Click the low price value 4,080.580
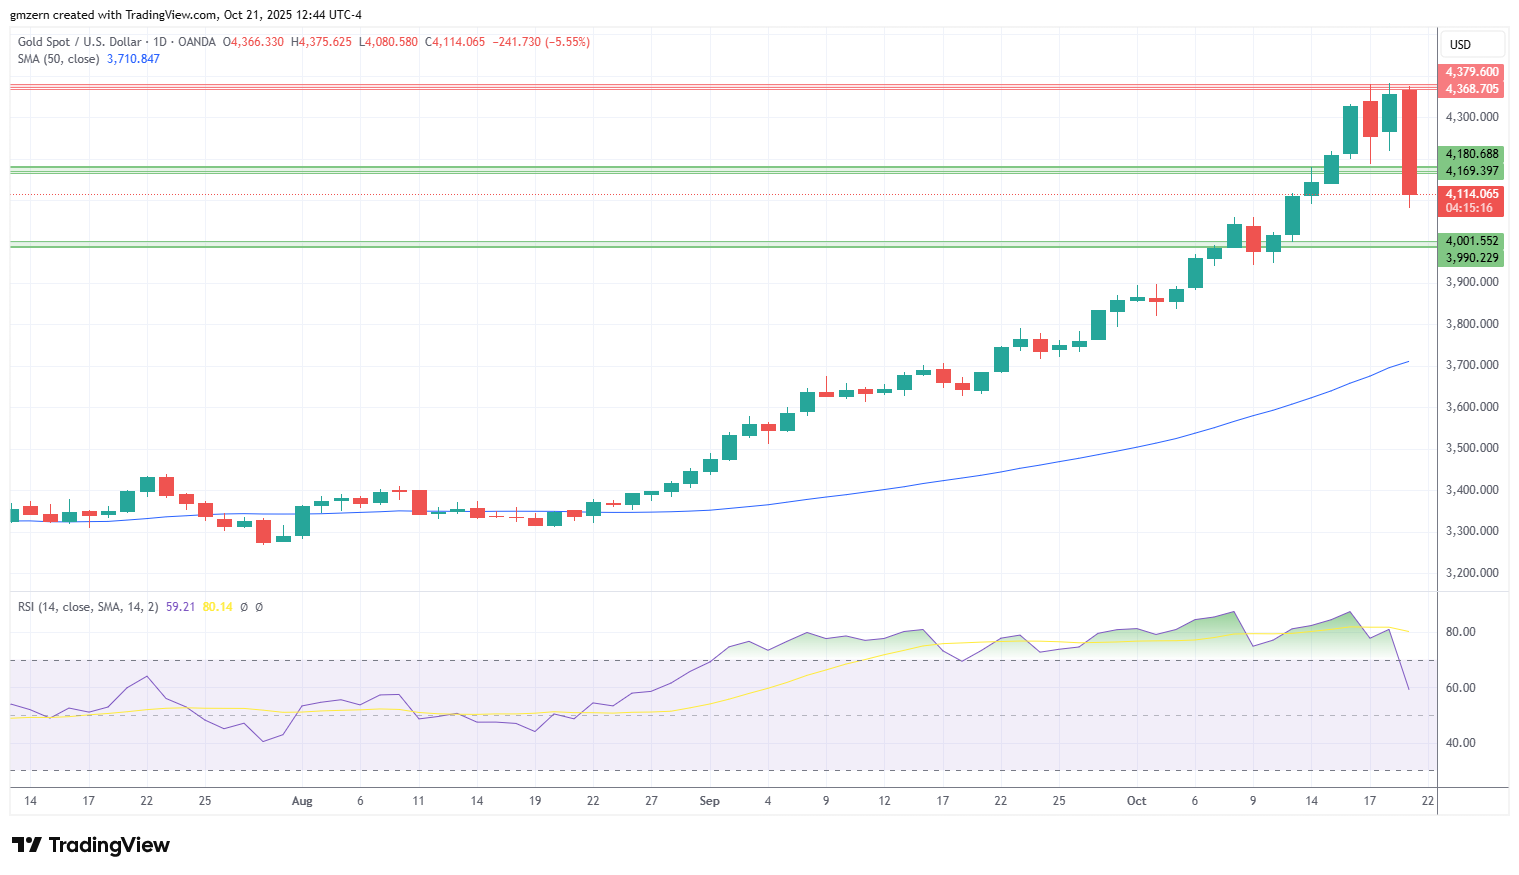The width and height of the screenshot is (1519, 875). tap(392, 42)
